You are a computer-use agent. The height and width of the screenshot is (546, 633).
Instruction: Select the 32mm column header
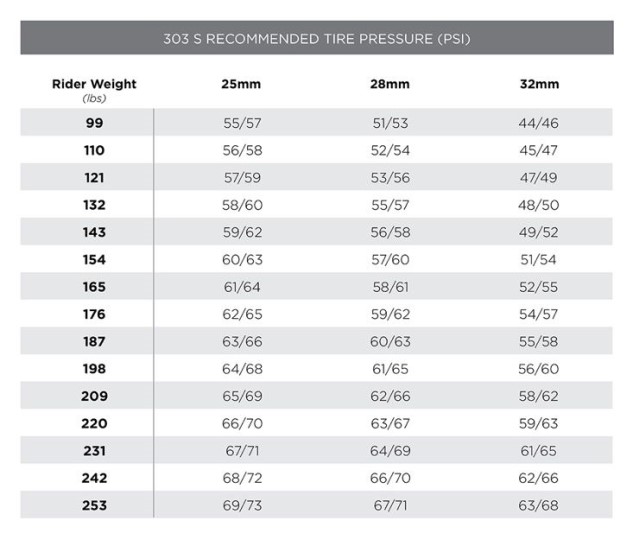pos(539,84)
